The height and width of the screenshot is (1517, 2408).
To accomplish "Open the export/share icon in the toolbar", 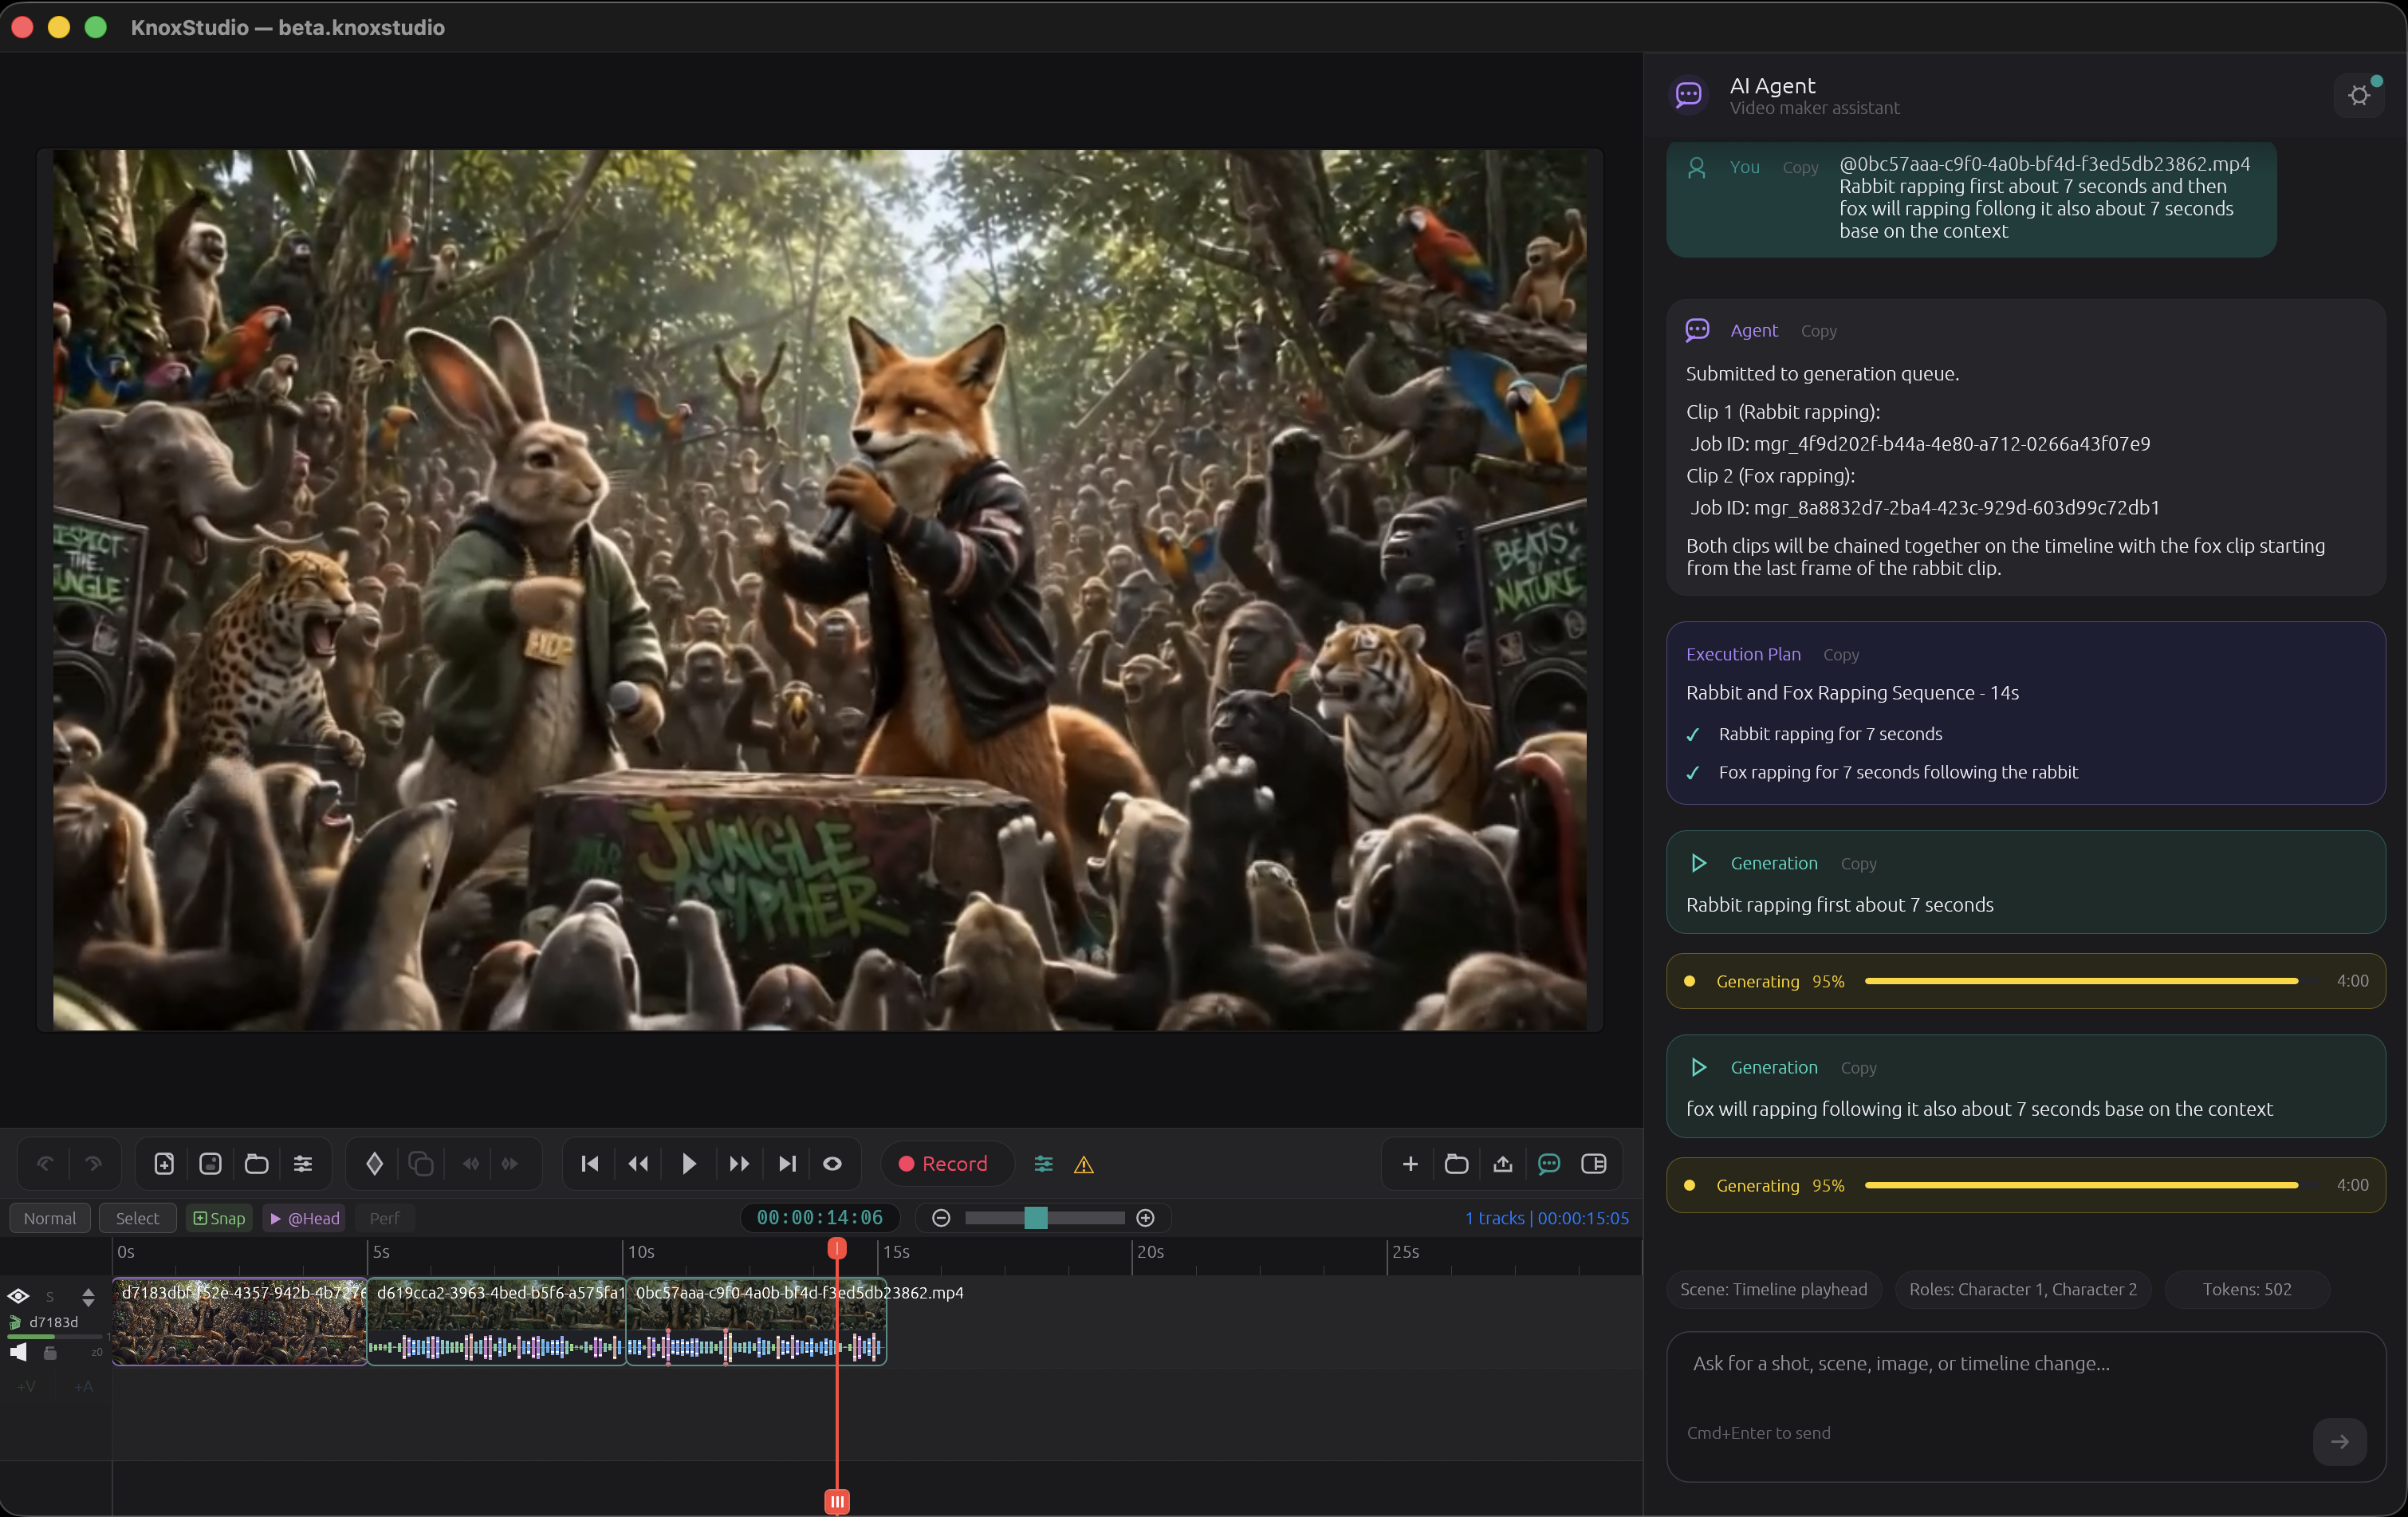I will pos(1502,1163).
